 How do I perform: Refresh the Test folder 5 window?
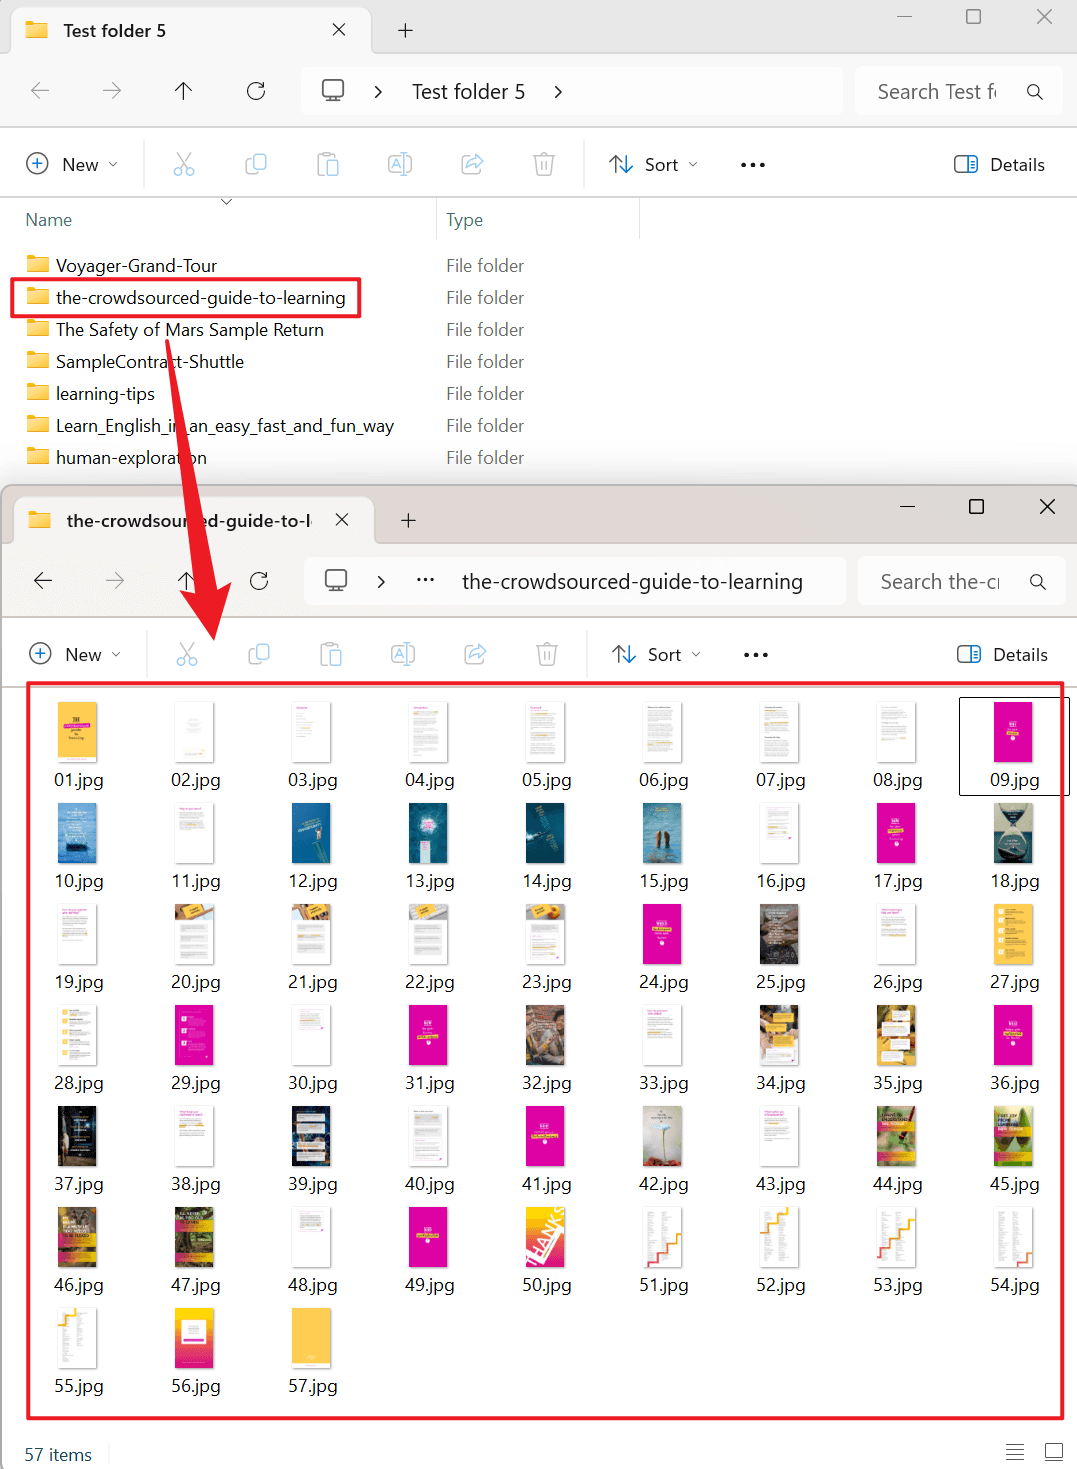[x=256, y=91]
